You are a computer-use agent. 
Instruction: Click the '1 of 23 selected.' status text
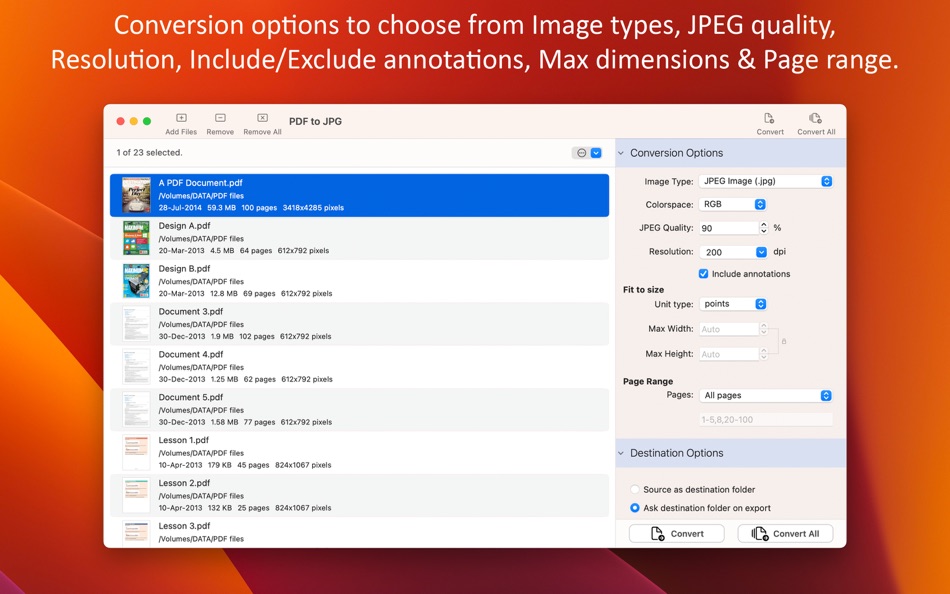pos(149,153)
